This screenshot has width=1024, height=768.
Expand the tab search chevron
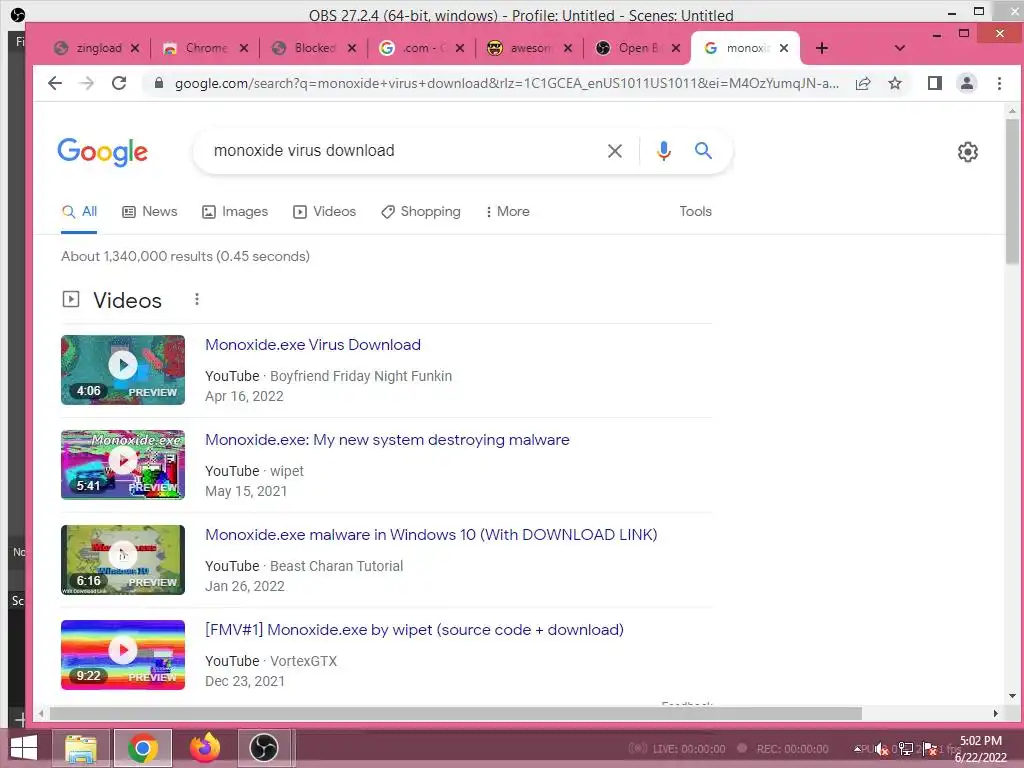click(899, 48)
